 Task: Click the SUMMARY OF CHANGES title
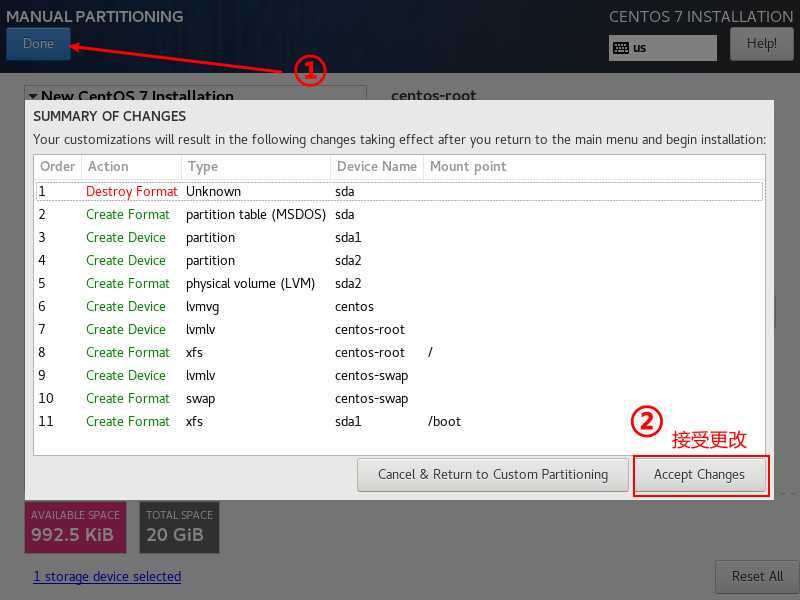[110, 116]
